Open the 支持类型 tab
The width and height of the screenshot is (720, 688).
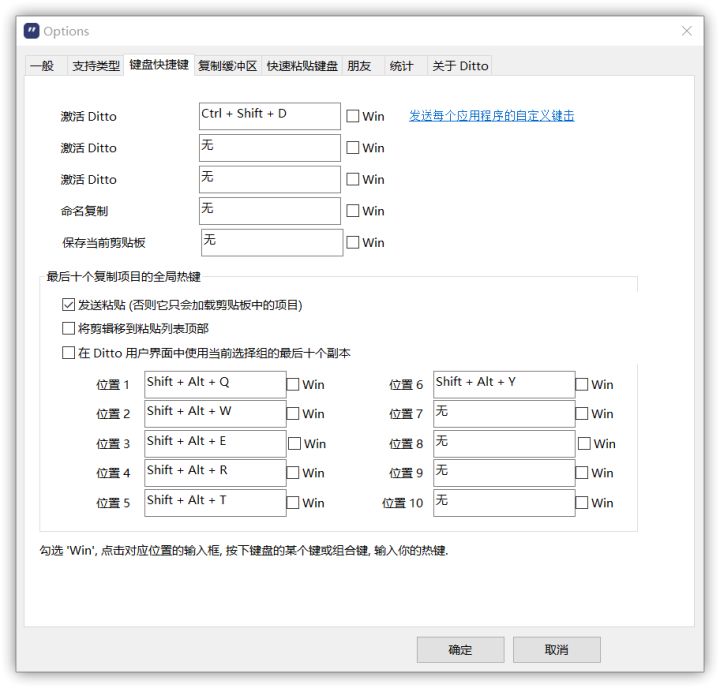click(96, 66)
